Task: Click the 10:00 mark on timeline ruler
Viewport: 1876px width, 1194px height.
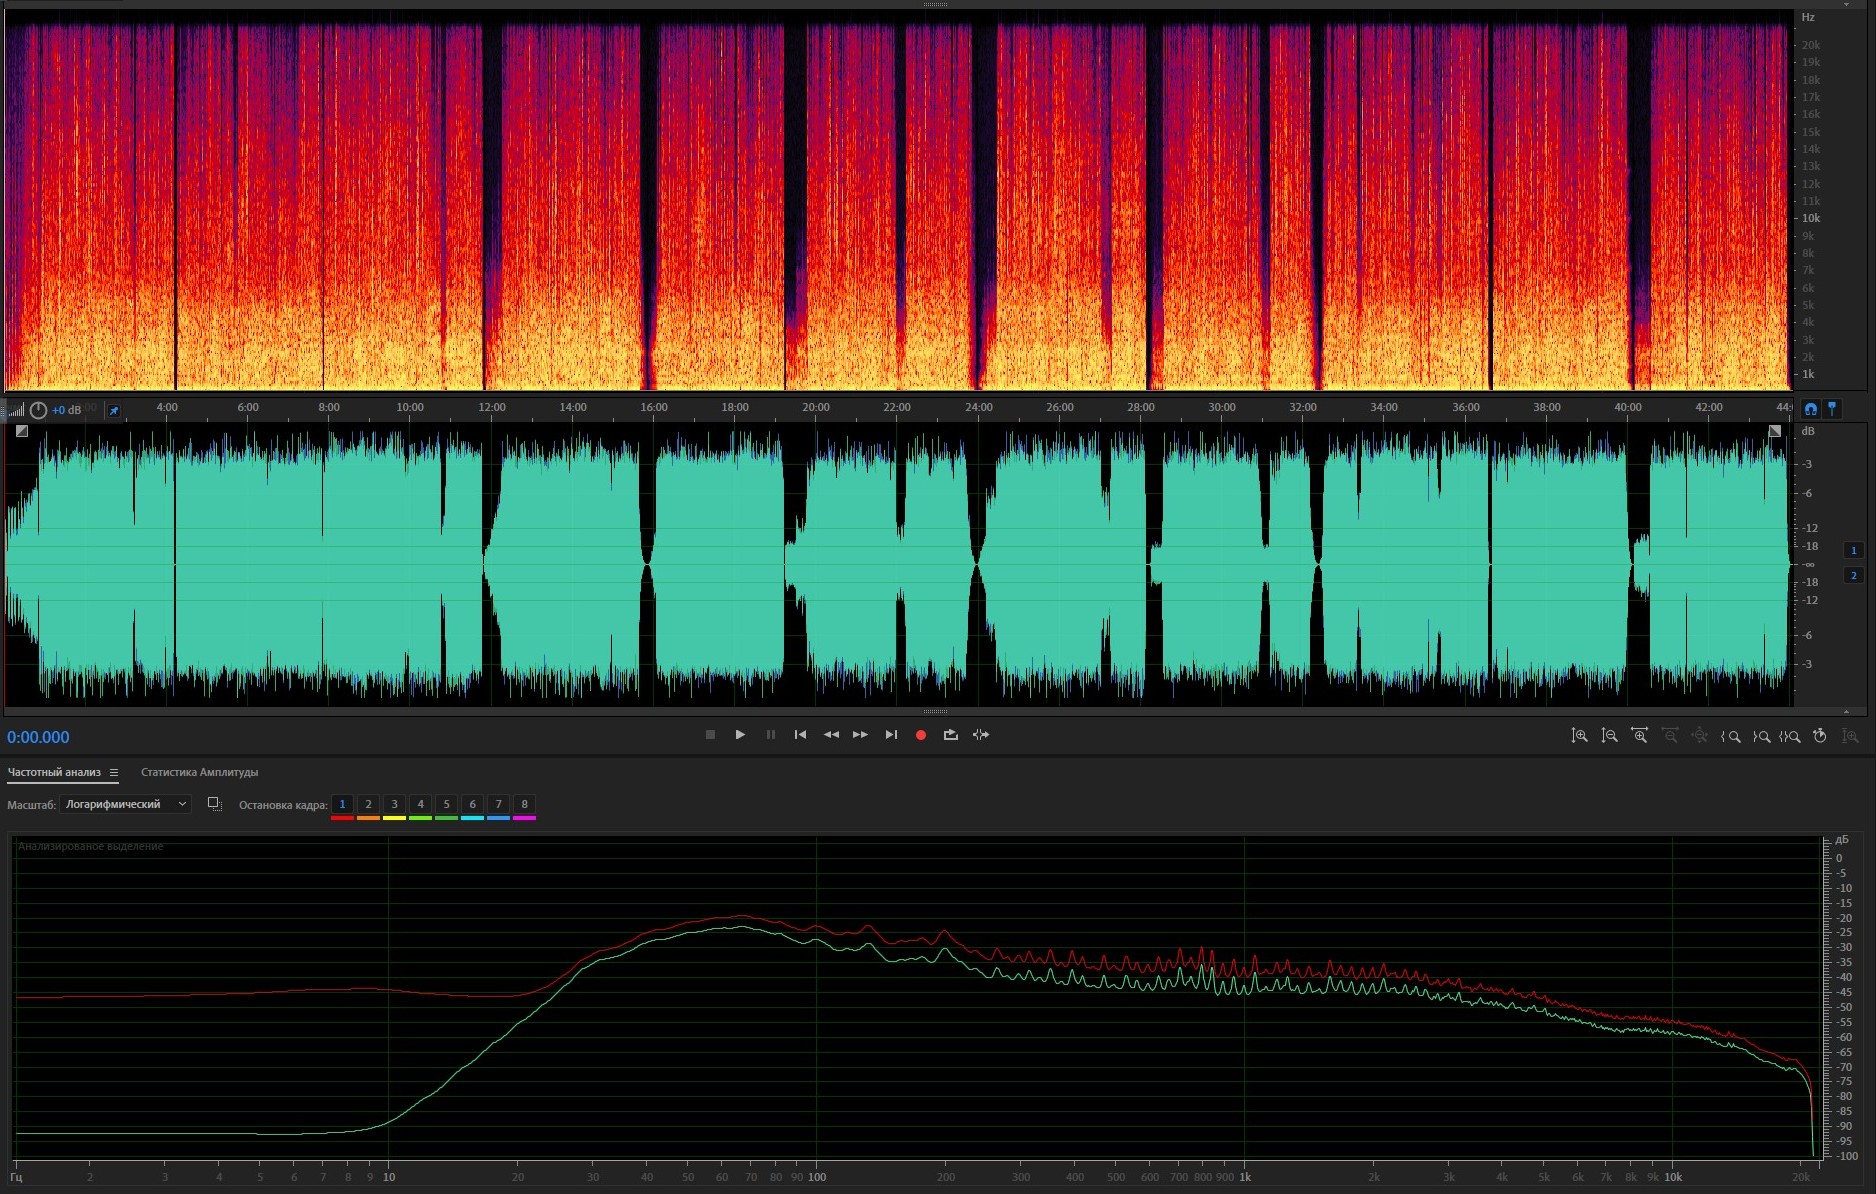Action: pyautogui.click(x=410, y=407)
